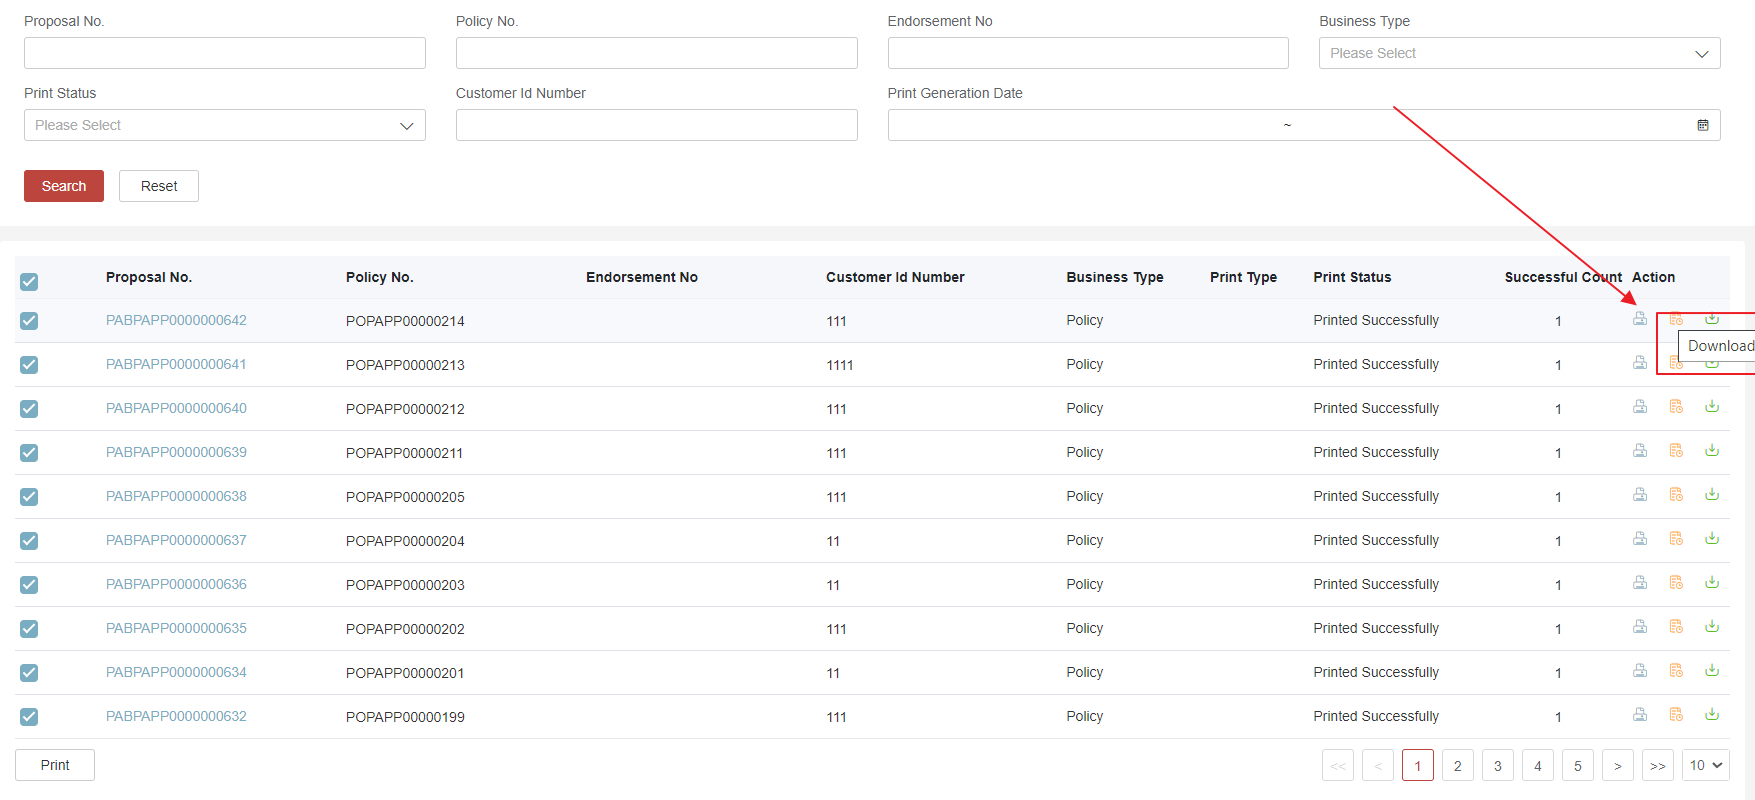Click print icon for policy POPAPP00000202

tap(1639, 627)
